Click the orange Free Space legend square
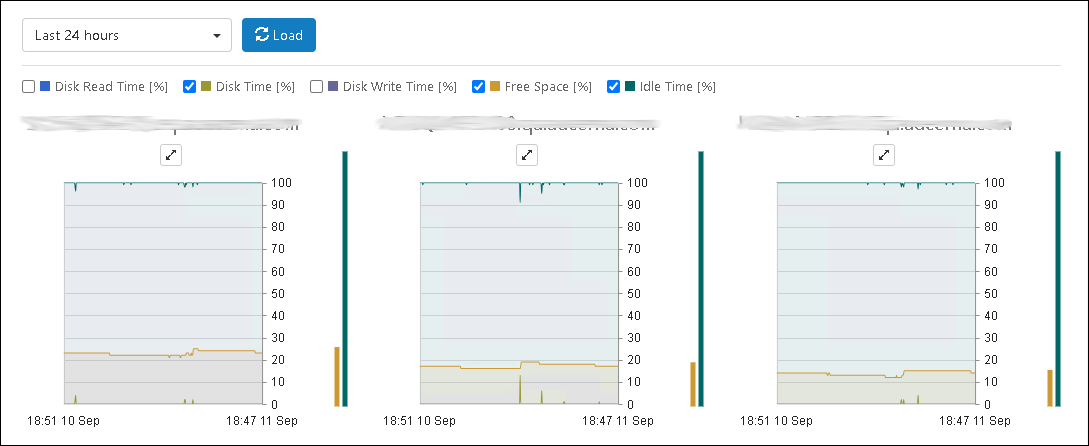This screenshot has width=1089, height=446. point(495,86)
